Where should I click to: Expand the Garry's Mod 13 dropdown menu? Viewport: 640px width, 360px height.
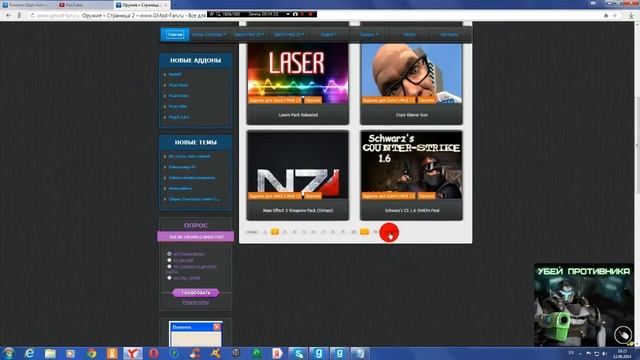point(289,35)
